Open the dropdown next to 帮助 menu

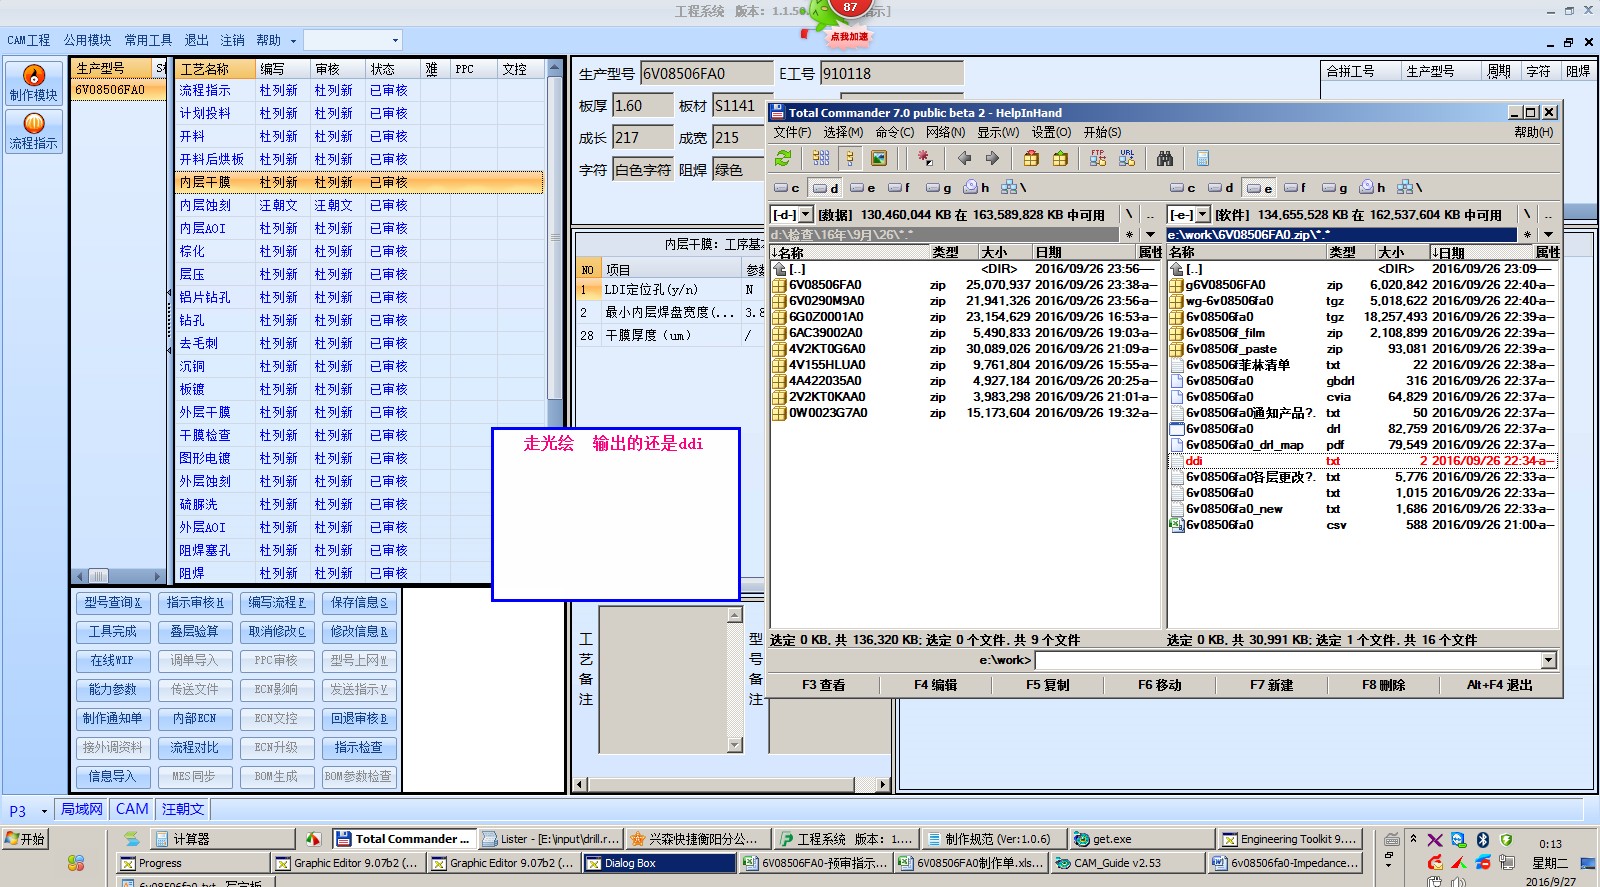[293, 41]
